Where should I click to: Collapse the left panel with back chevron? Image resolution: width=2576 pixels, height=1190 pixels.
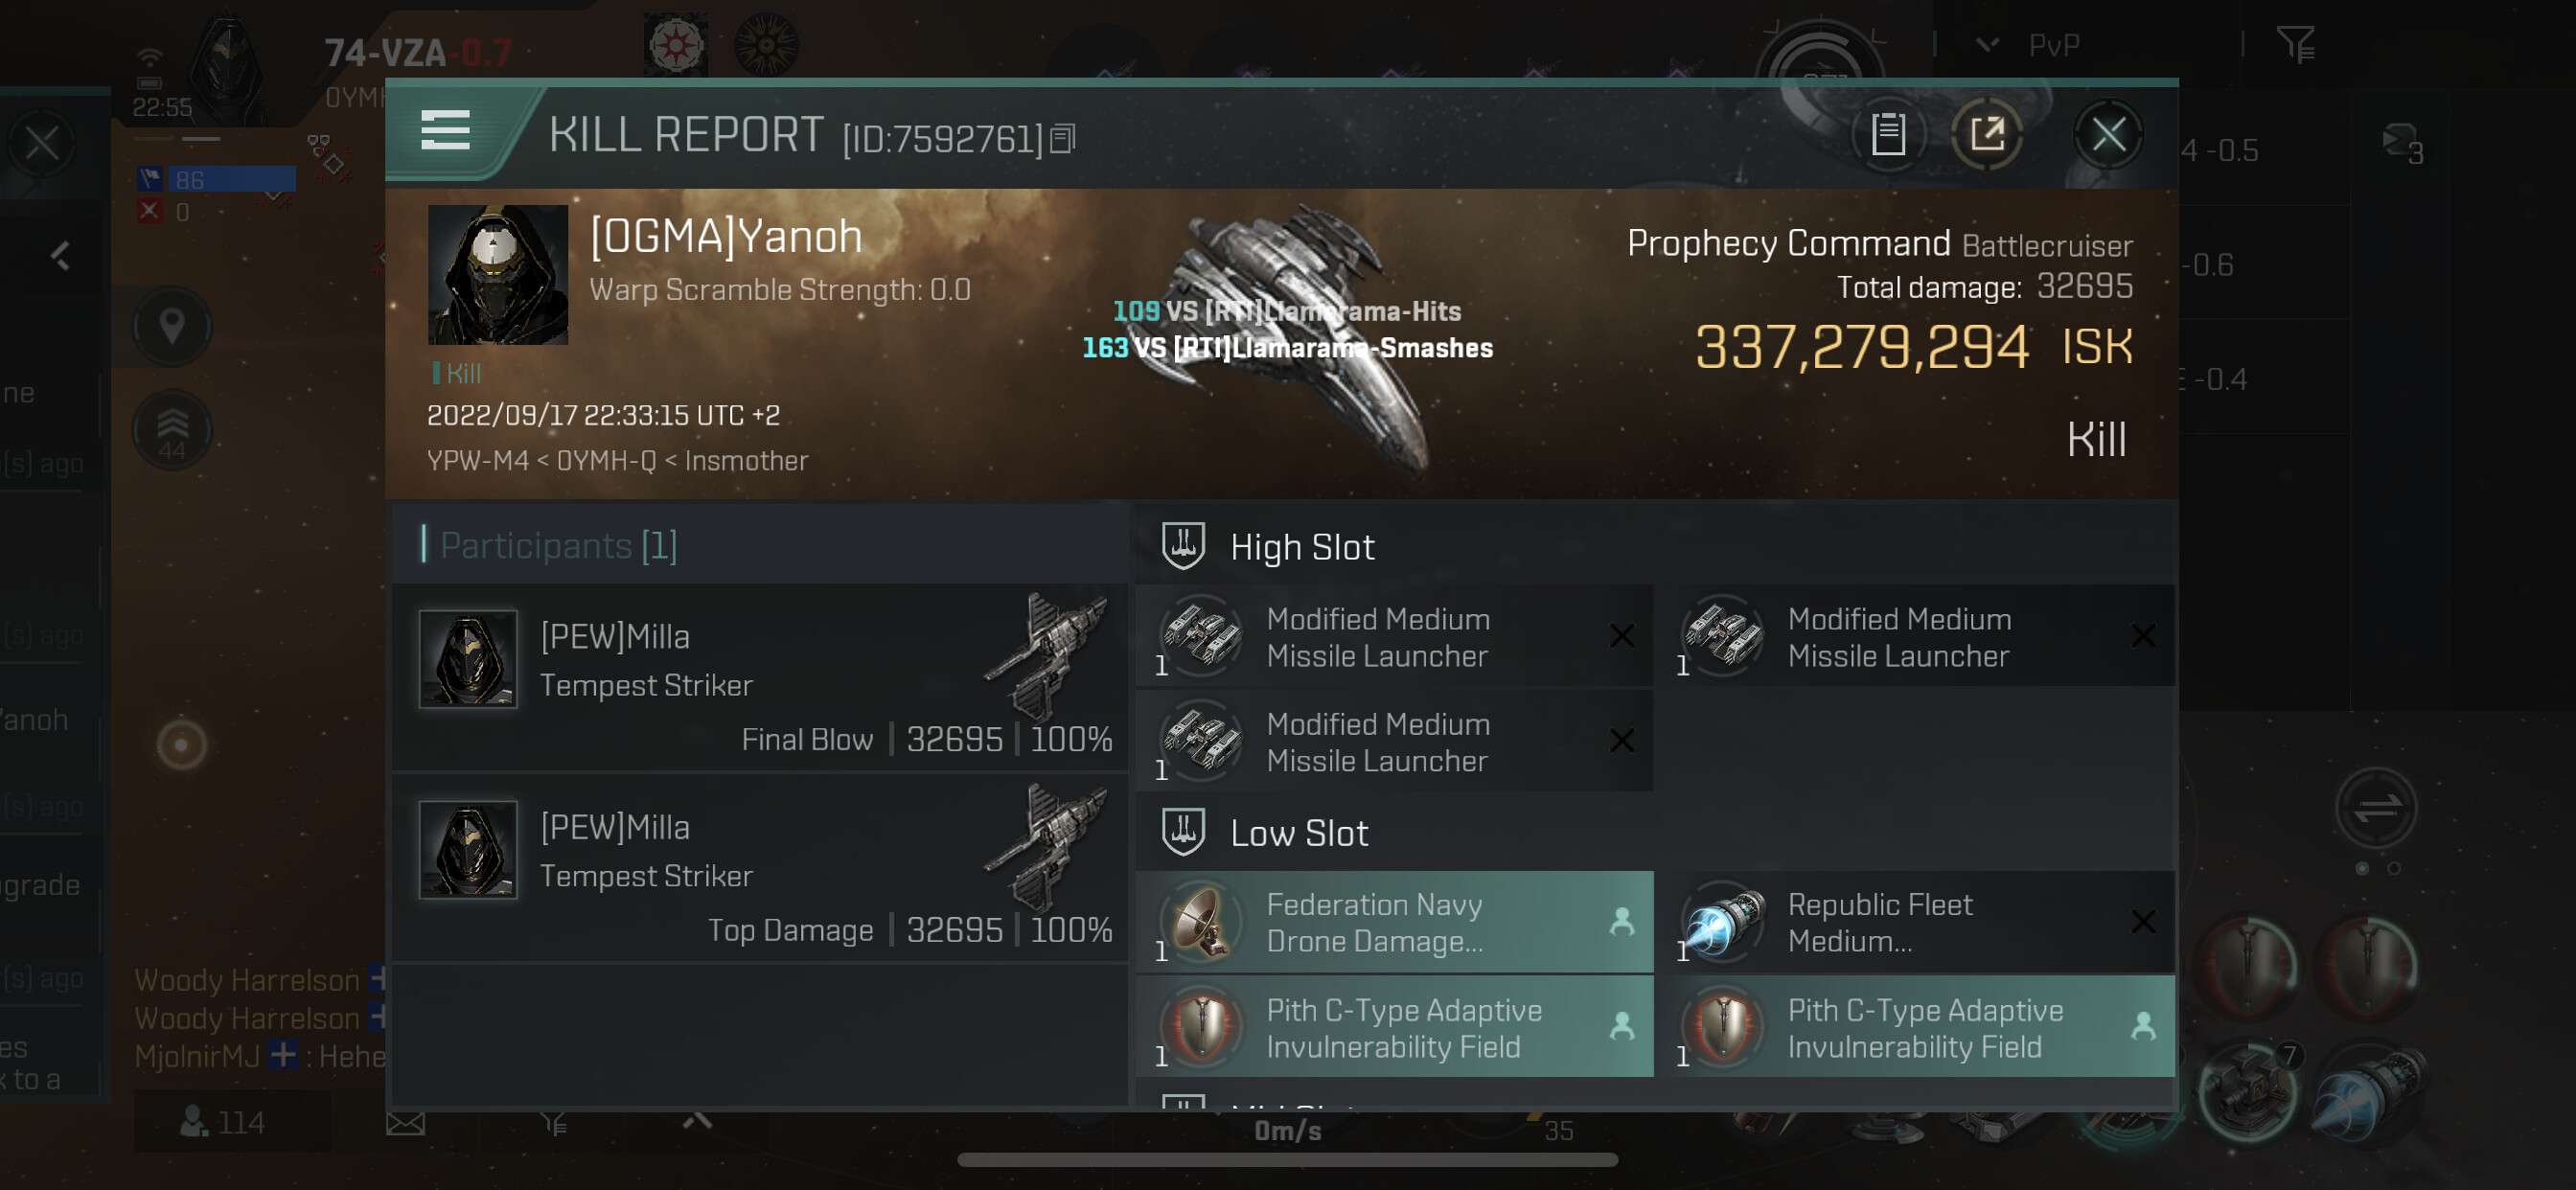tap(61, 256)
